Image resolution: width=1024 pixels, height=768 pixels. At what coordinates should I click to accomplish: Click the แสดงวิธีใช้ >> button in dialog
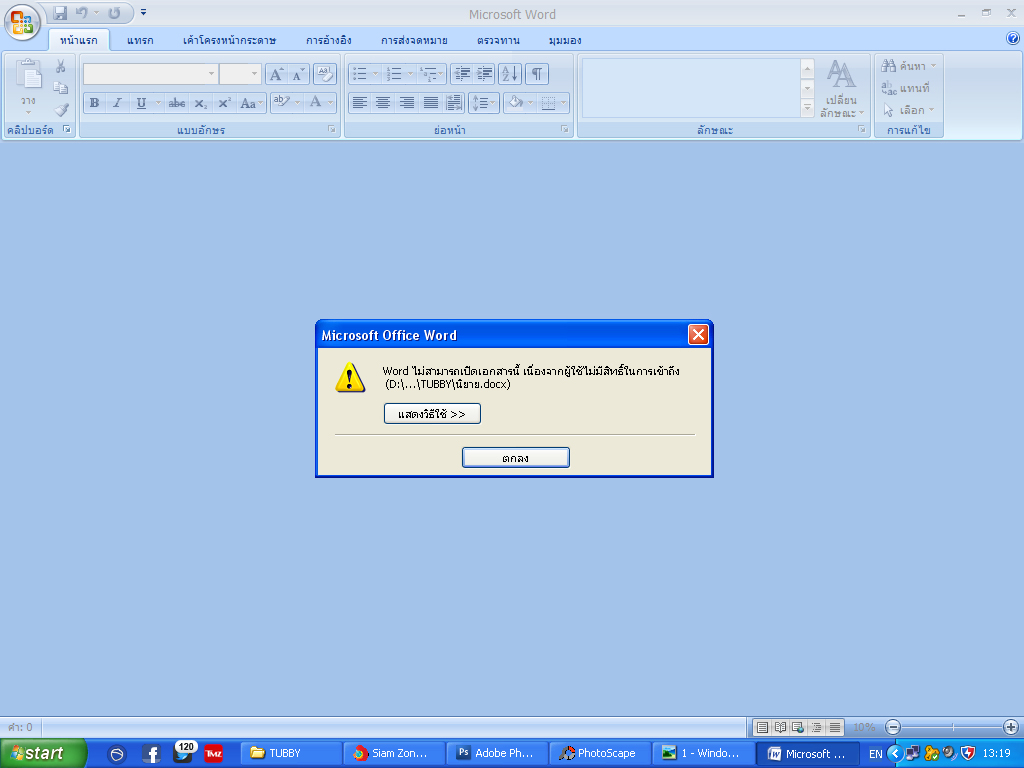tap(432, 414)
